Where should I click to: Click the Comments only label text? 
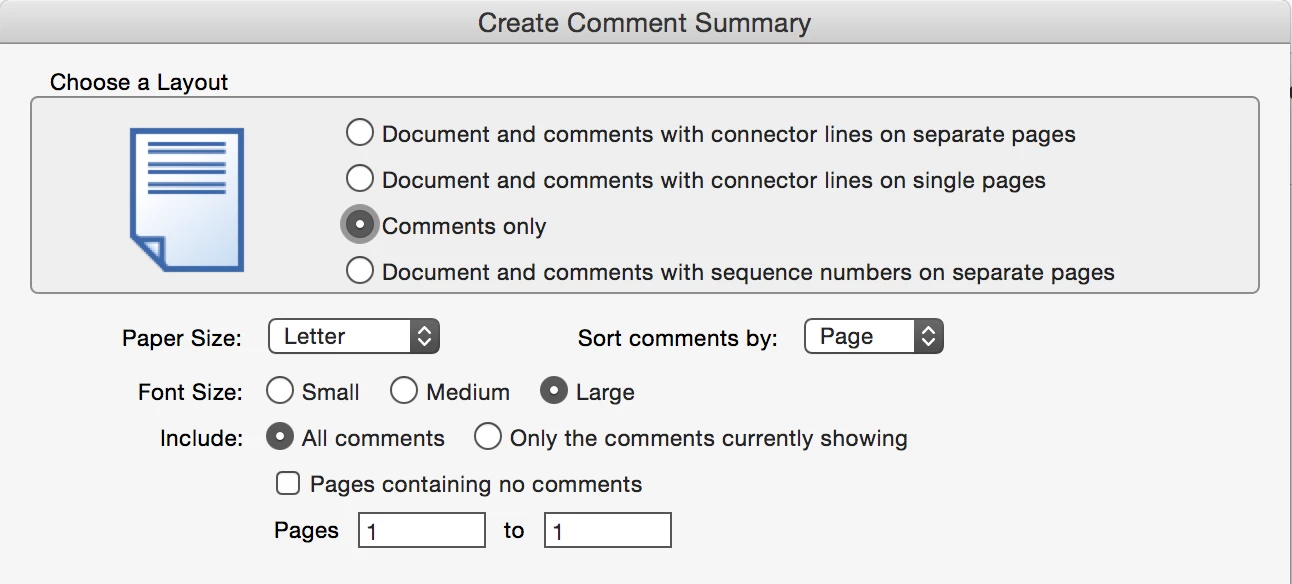464,226
